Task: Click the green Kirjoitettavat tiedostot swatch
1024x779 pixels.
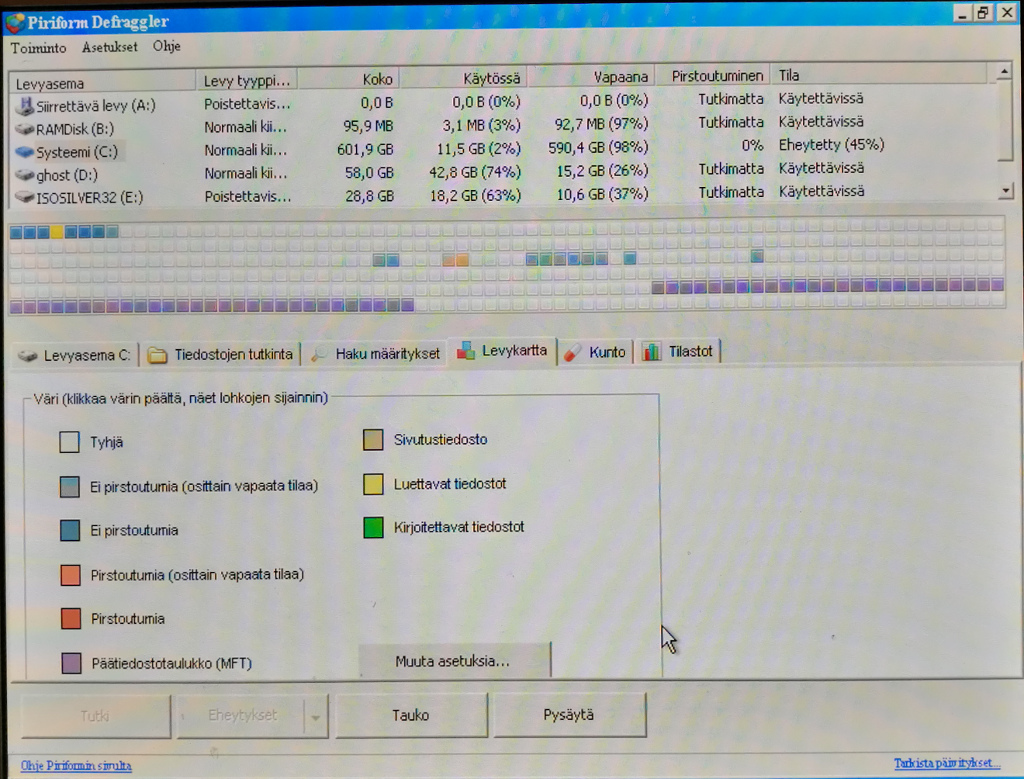Action: pyautogui.click(x=373, y=528)
